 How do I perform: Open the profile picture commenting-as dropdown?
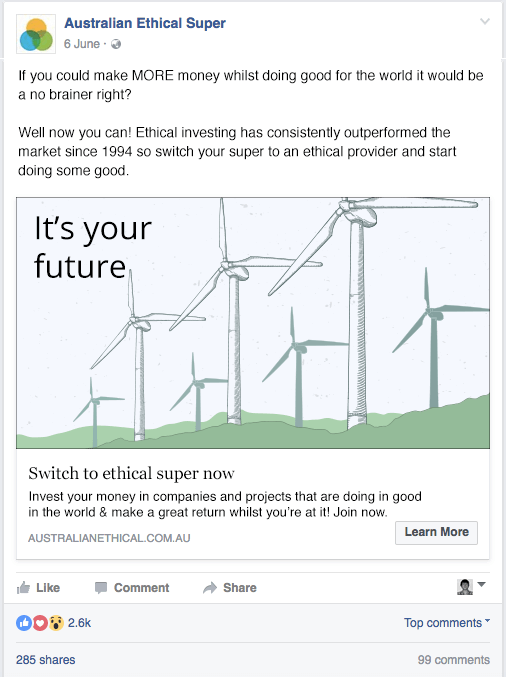(x=471, y=587)
